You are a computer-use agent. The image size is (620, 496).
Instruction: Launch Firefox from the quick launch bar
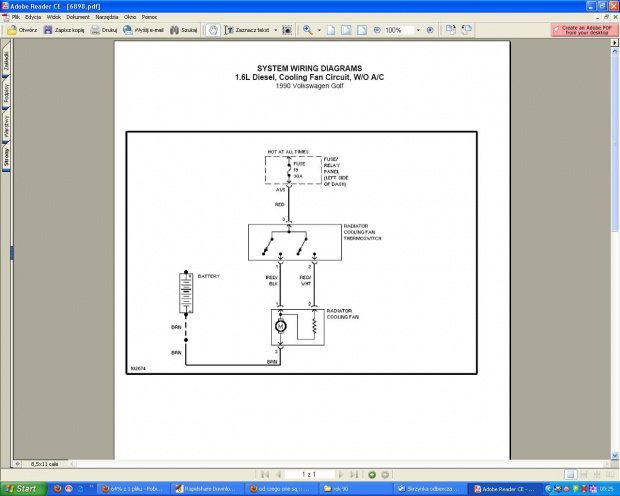[x=57, y=489]
